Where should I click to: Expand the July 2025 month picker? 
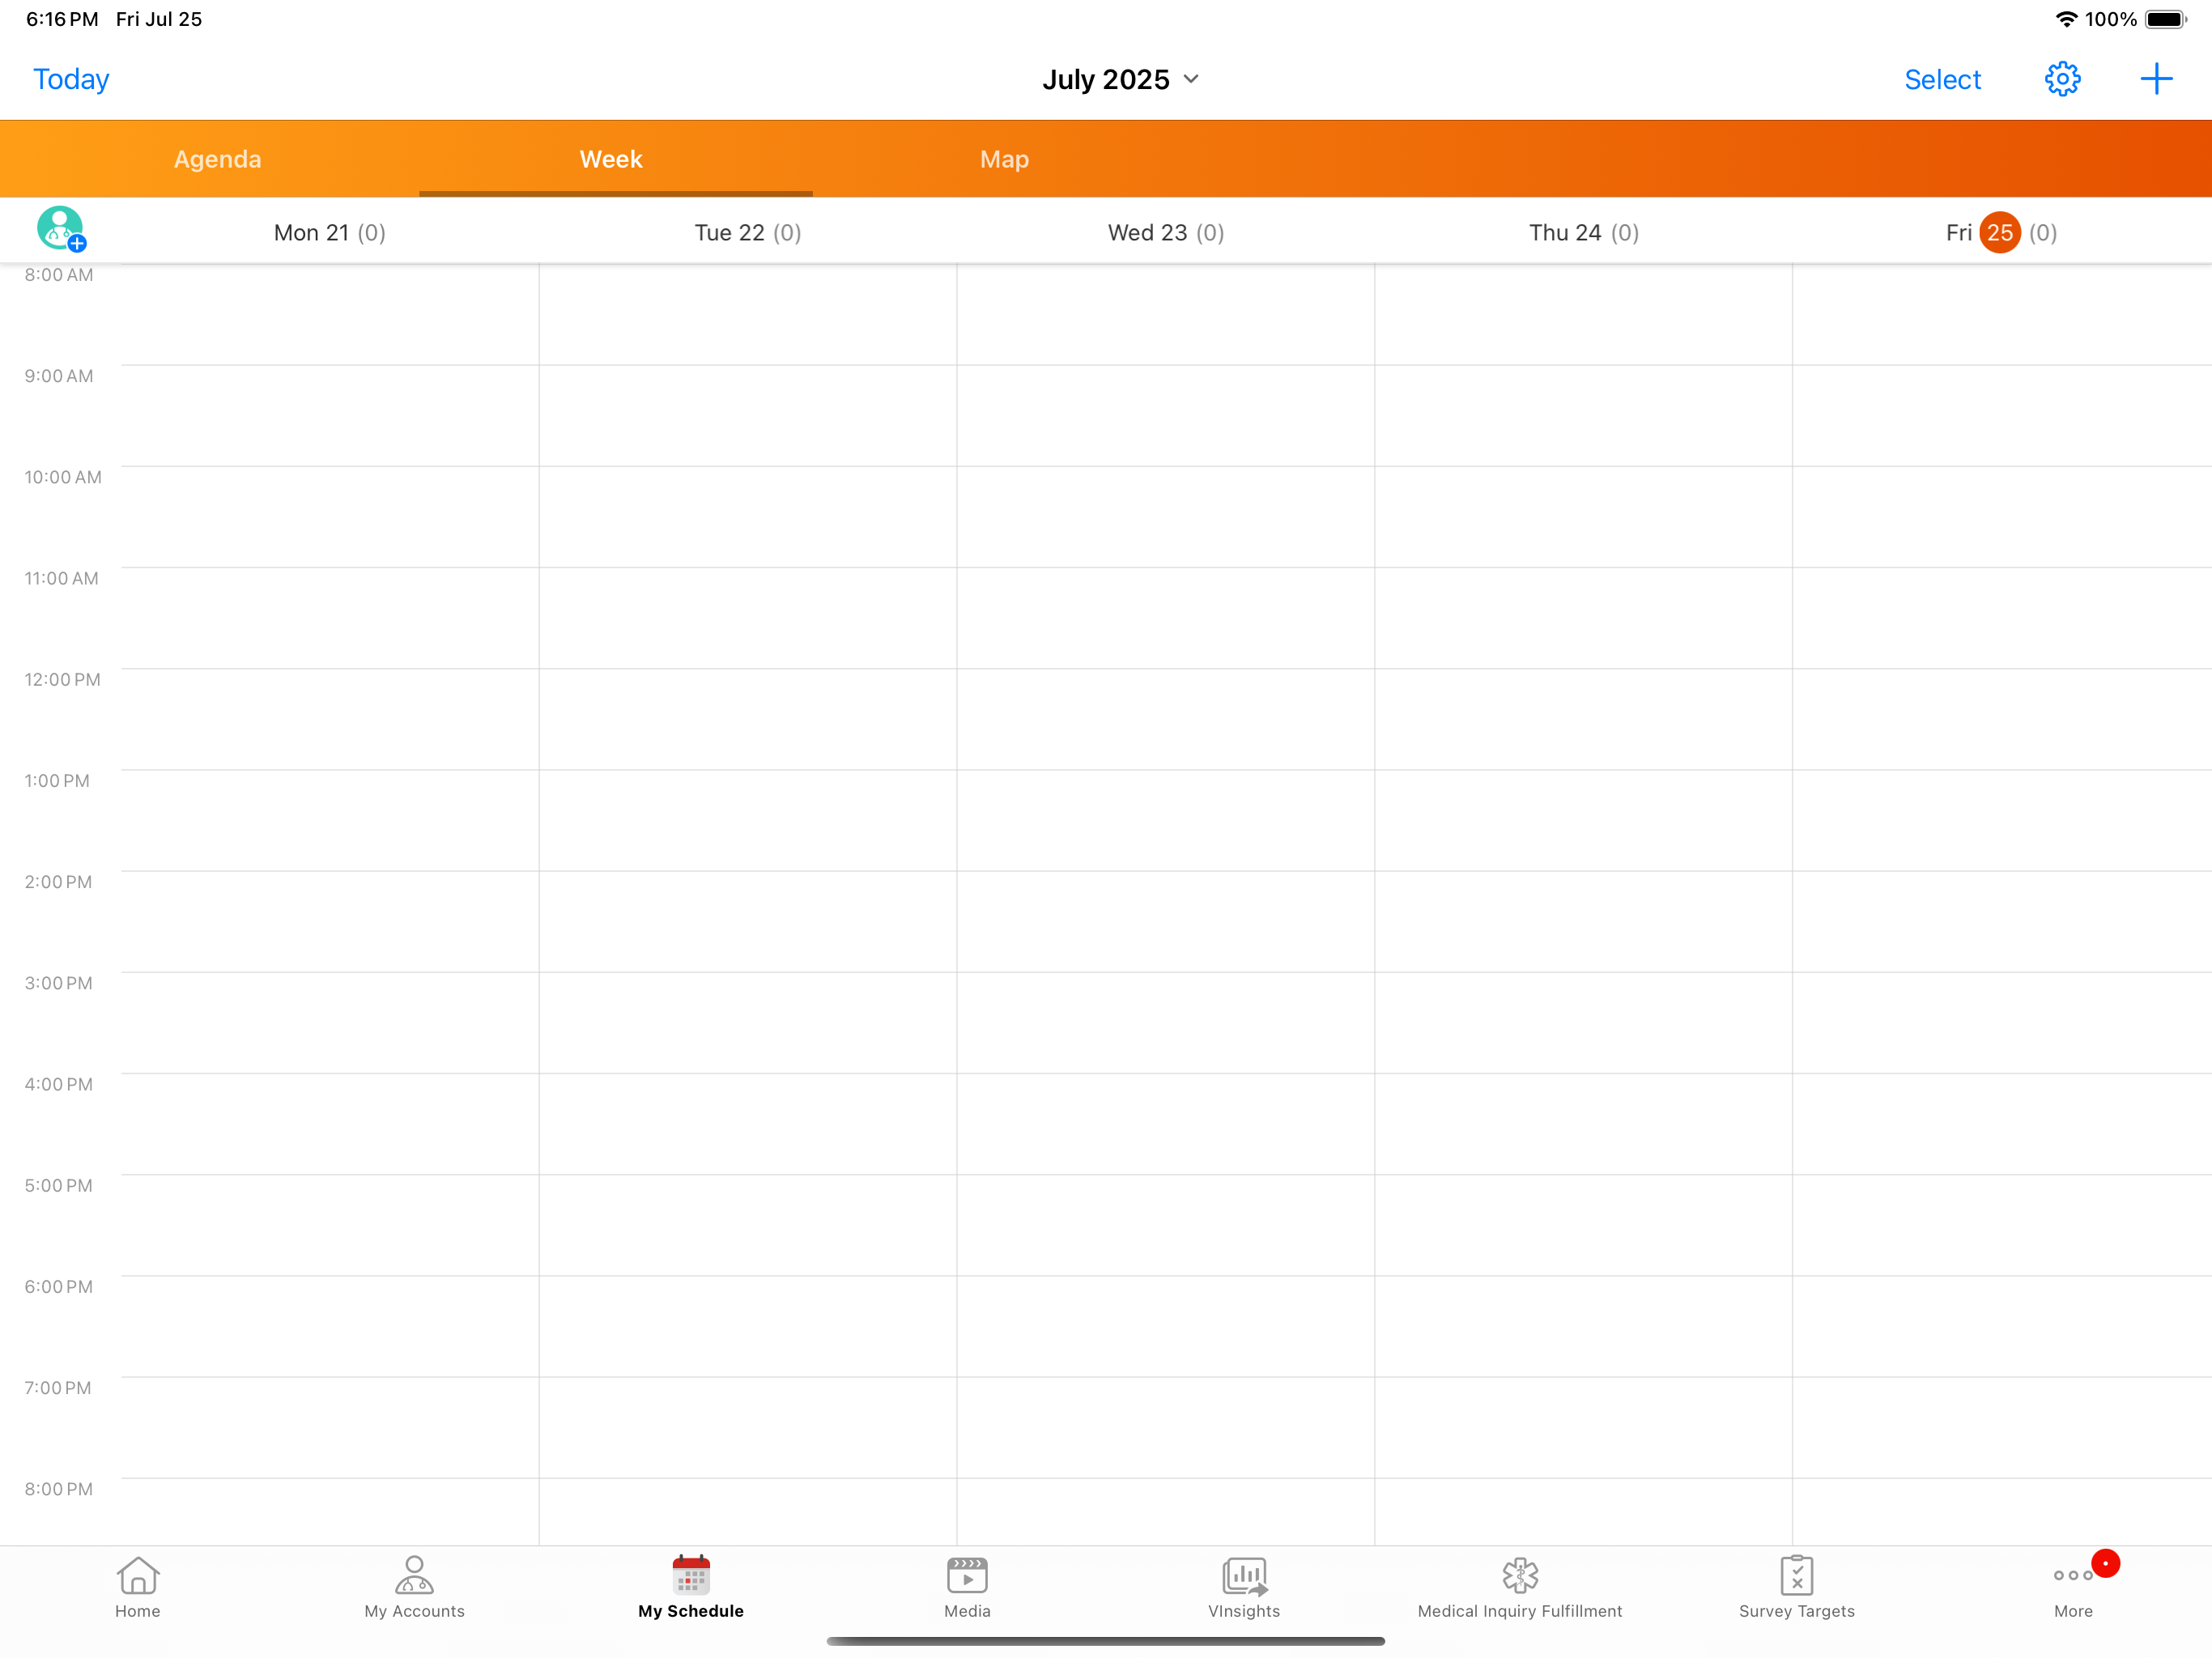(1119, 79)
